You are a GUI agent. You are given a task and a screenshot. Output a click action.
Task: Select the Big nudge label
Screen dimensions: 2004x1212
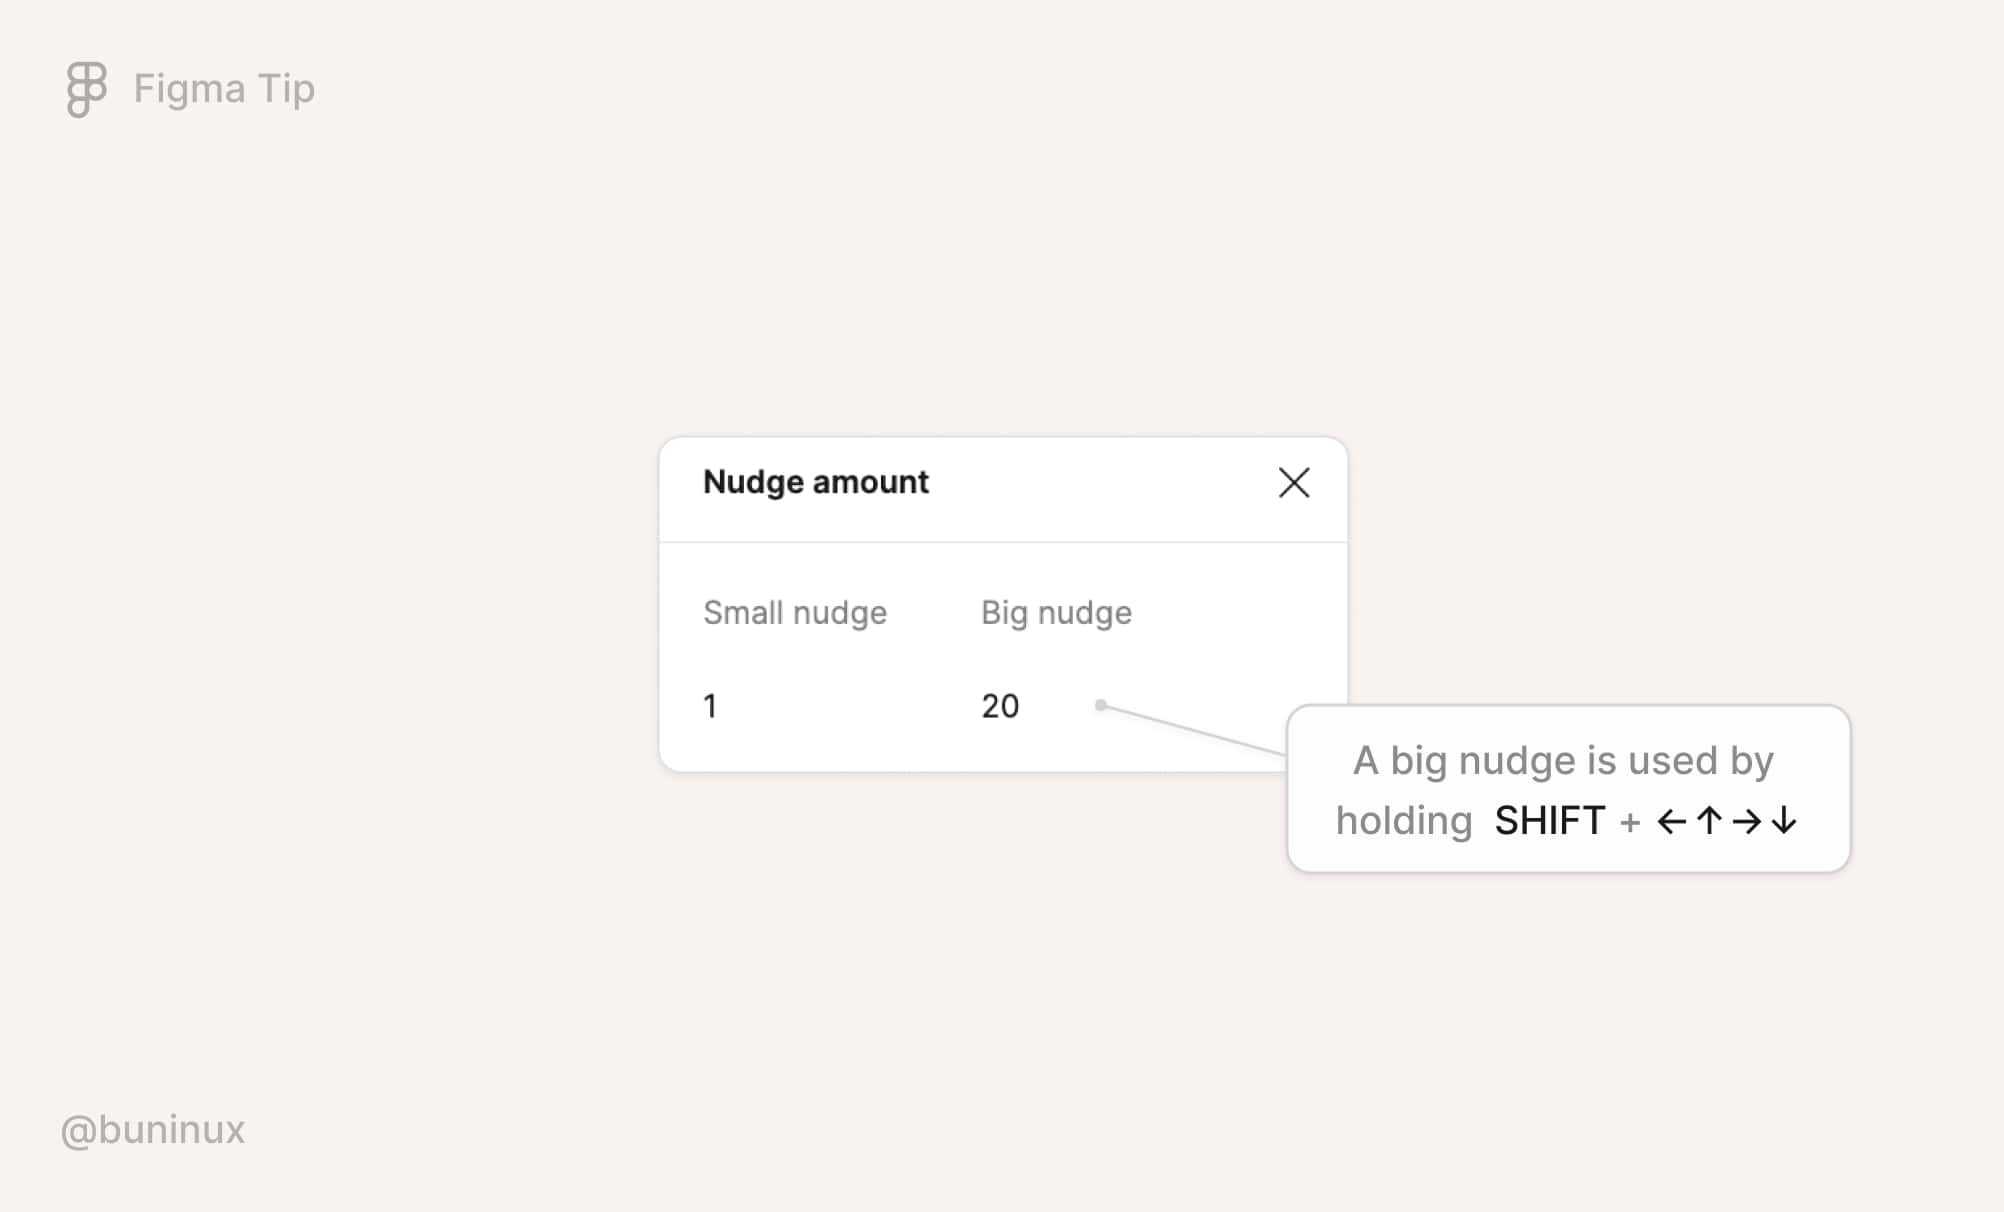[x=1055, y=611]
